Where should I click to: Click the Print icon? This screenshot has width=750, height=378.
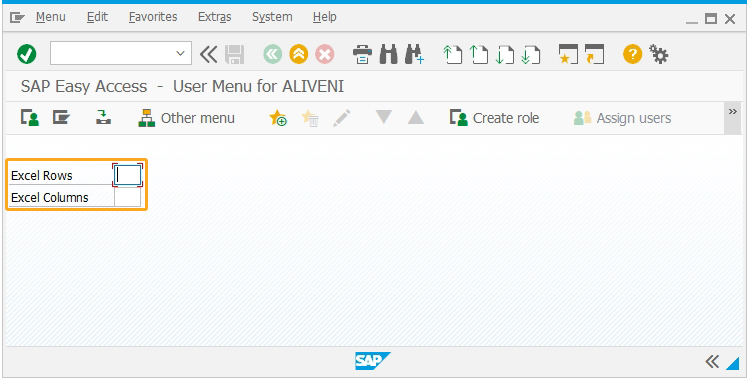click(x=363, y=54)
